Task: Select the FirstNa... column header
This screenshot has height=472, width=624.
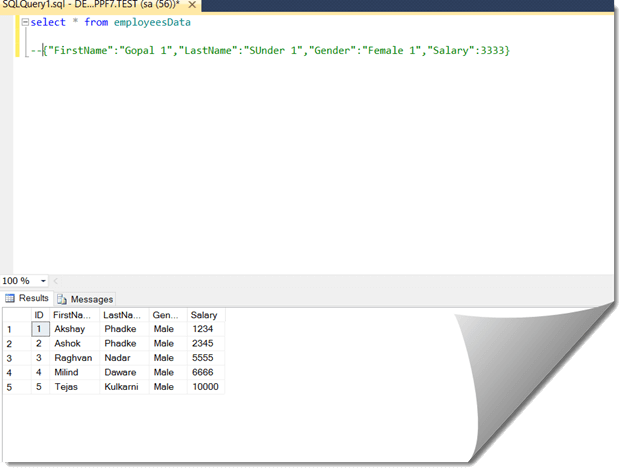Action: (74, 315)
